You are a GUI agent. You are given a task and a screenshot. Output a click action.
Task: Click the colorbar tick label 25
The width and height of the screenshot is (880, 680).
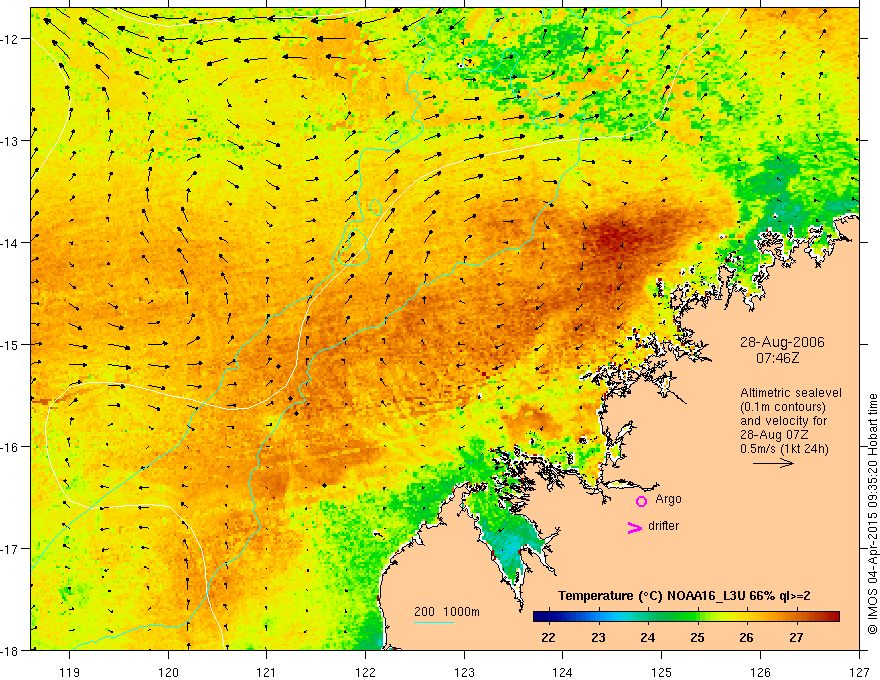point(698,637)
